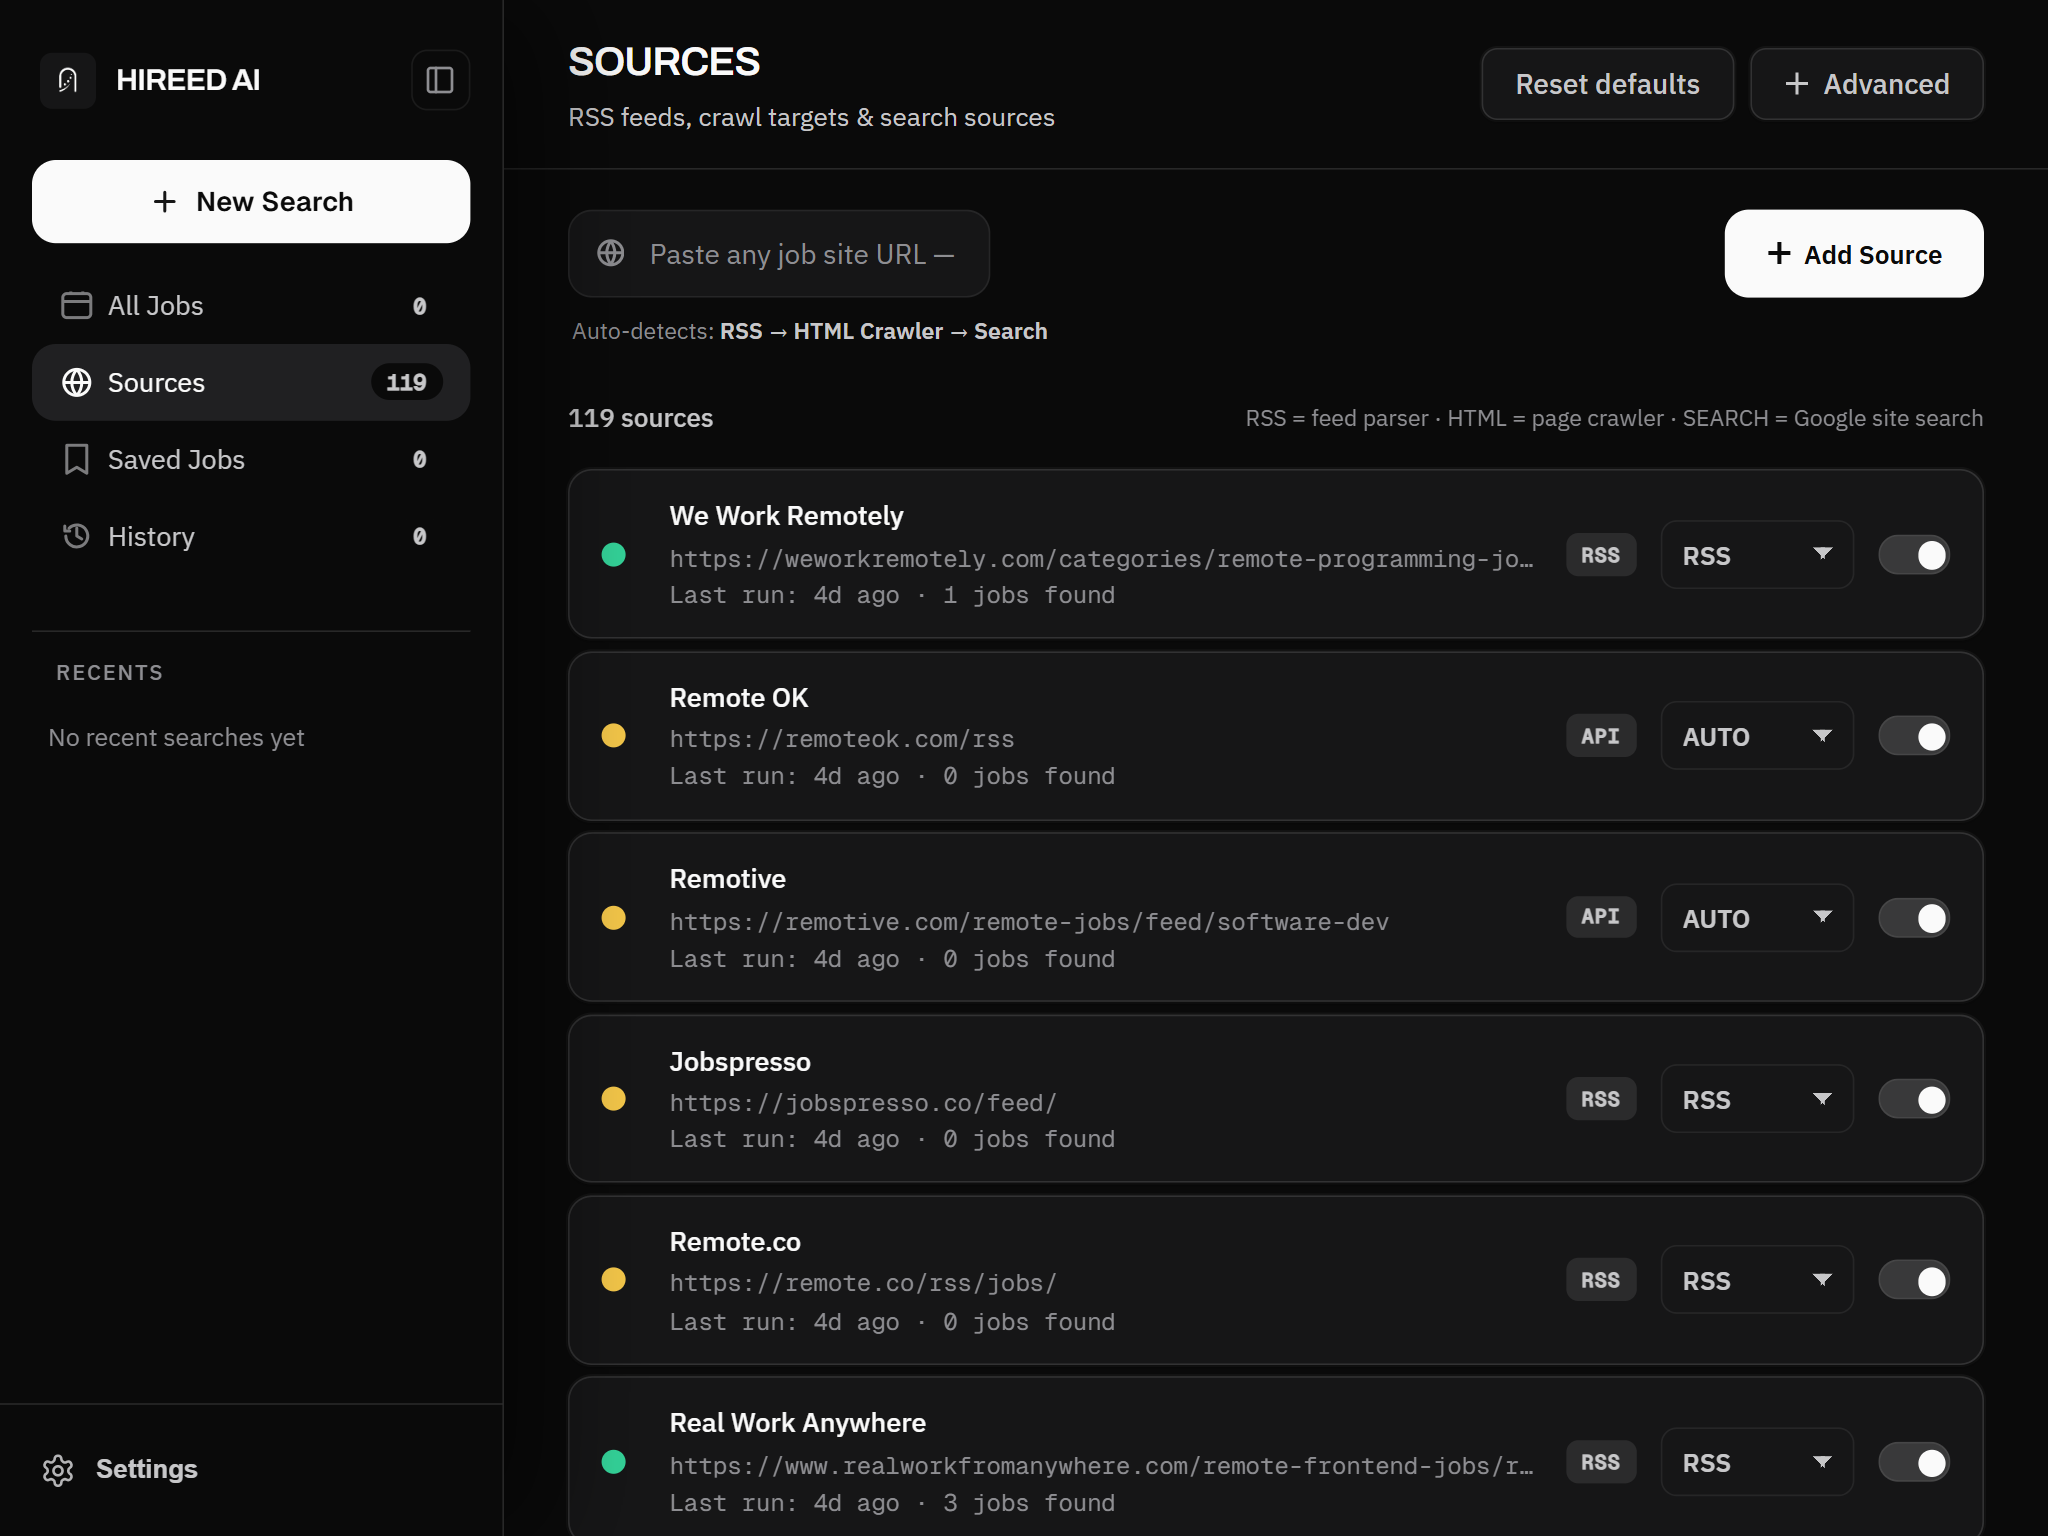This screenshot has height=1536, width=2048.
Task: Open the weworkremotely.com URL link
Action: [1101, 558]
